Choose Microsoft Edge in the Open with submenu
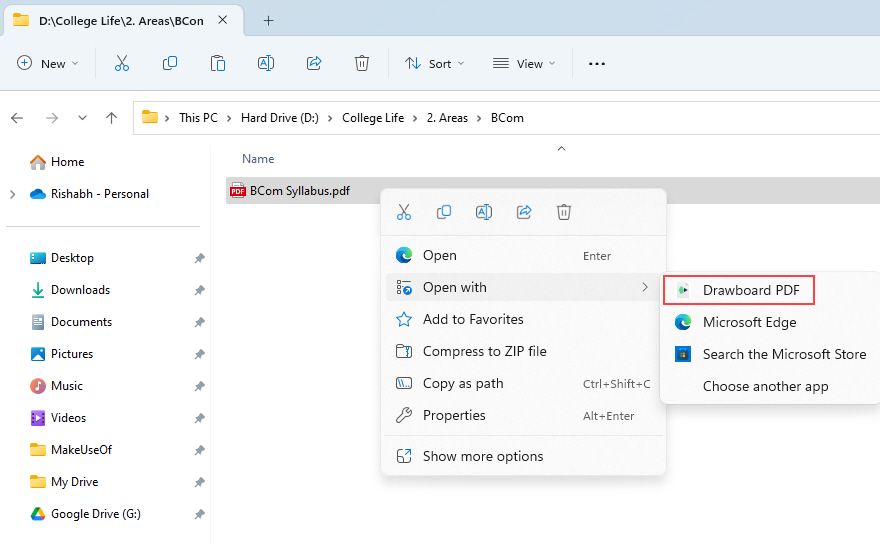 tap(749, 322)
